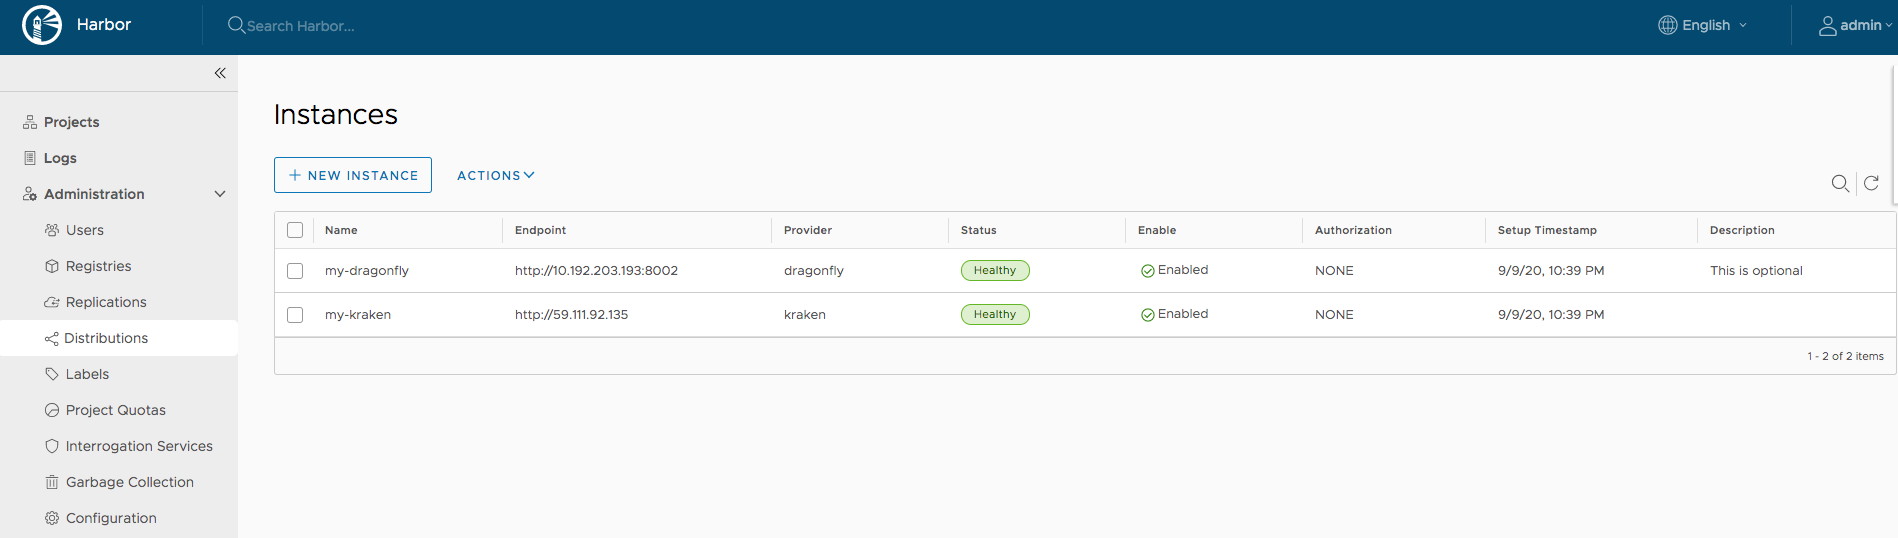Click the Projects icon in sidebar
The image size is (1898, 538).
(30, 122)
